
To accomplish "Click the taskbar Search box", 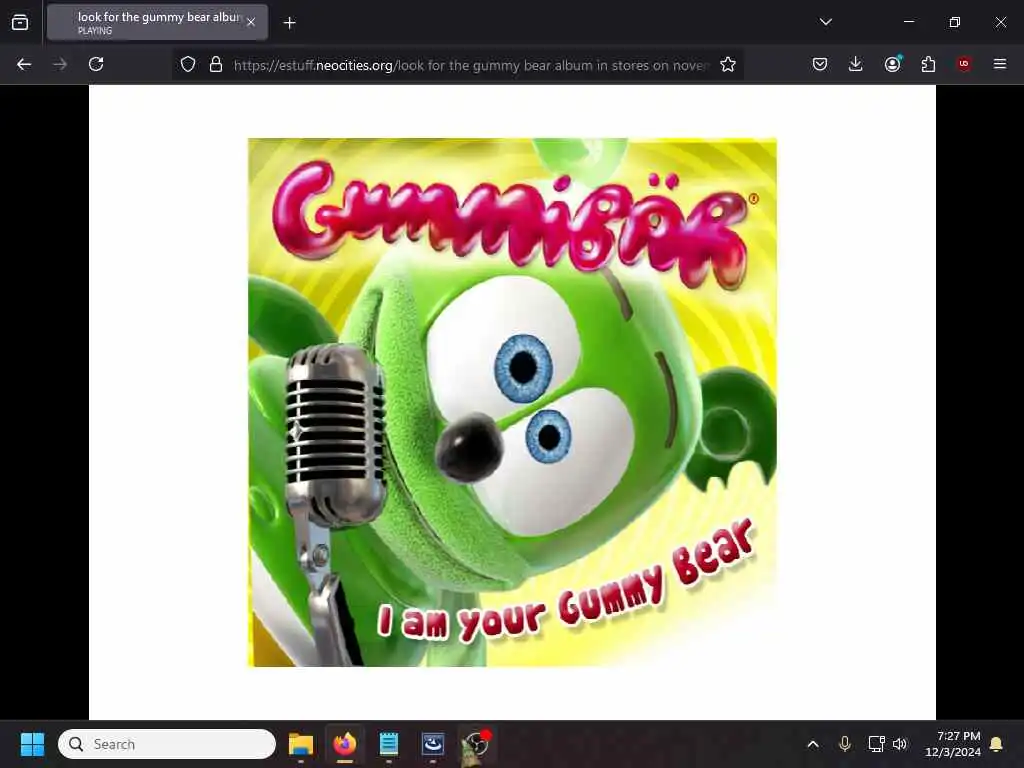I will pyautogui.click(x=167, y=744).
